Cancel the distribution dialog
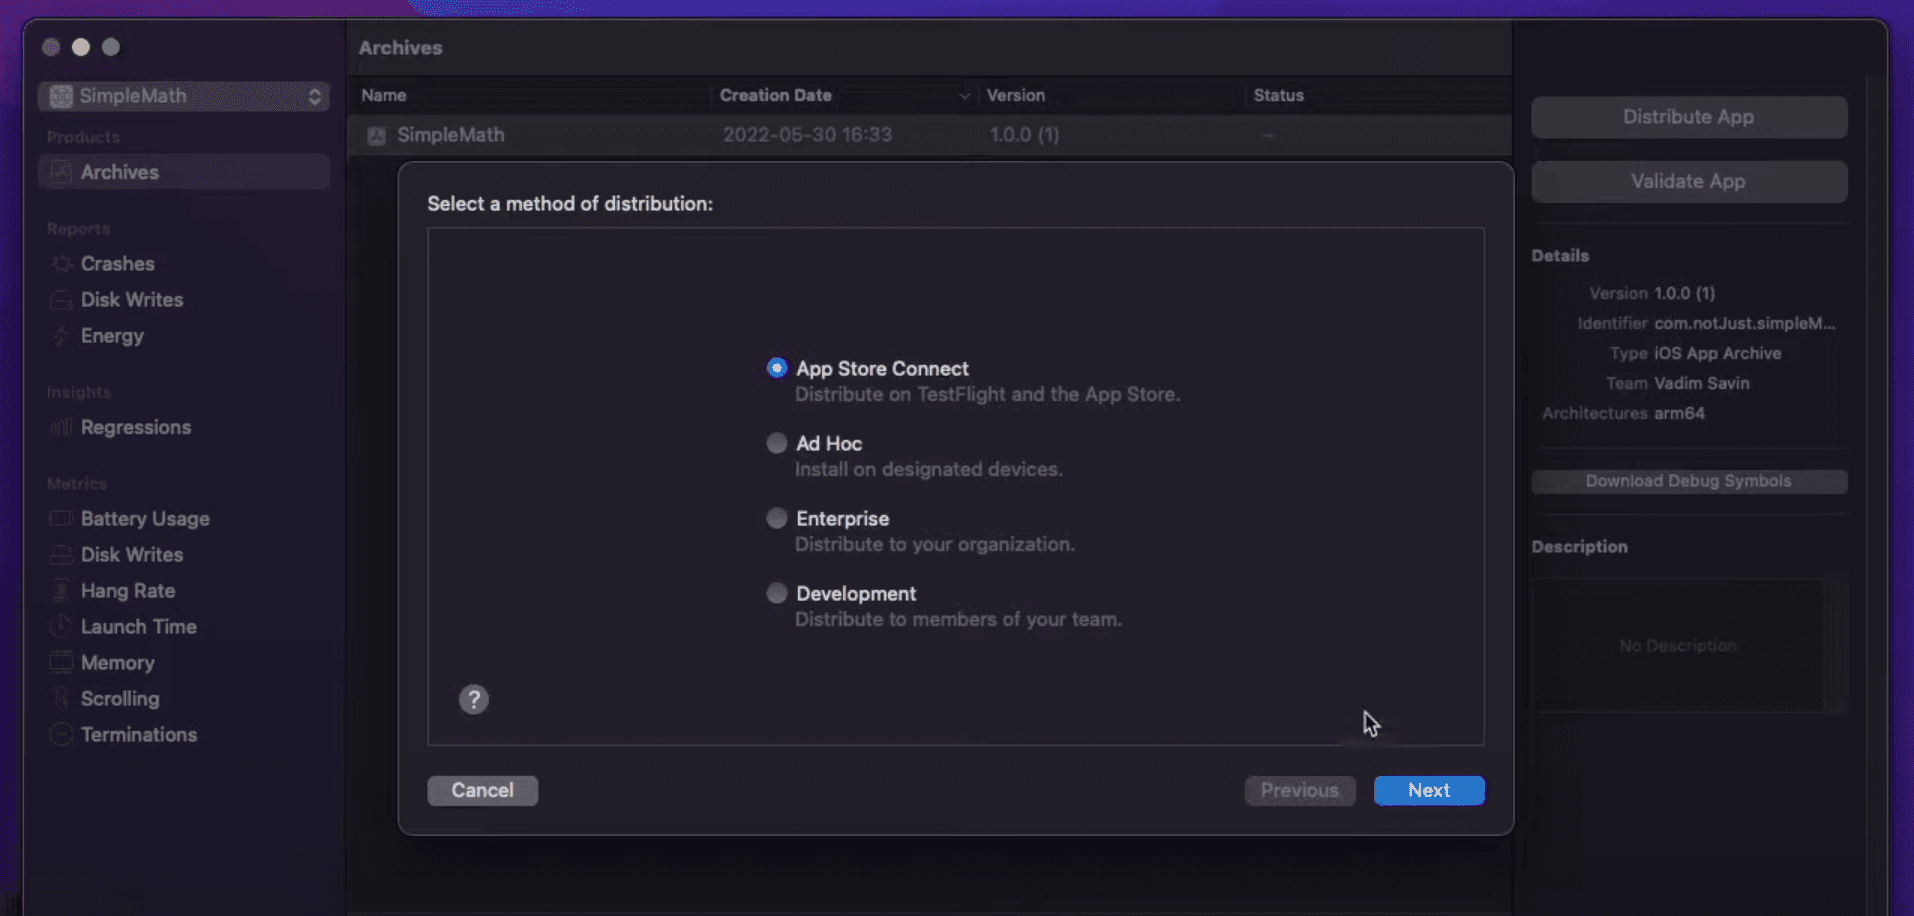 (x=482, y=790)
